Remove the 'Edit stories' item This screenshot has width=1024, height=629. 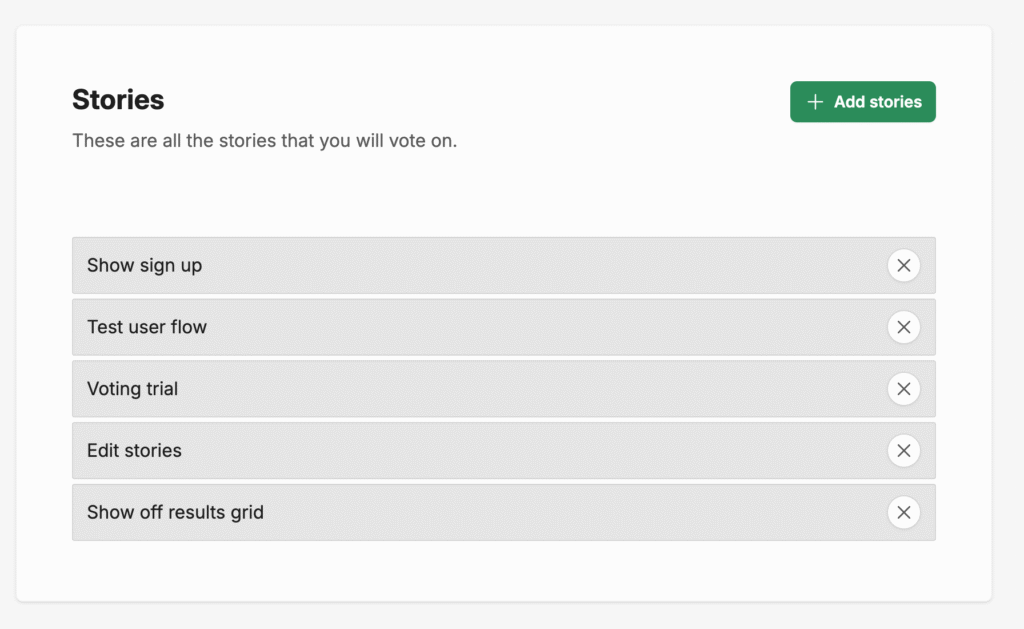click(x=903, y=451)
